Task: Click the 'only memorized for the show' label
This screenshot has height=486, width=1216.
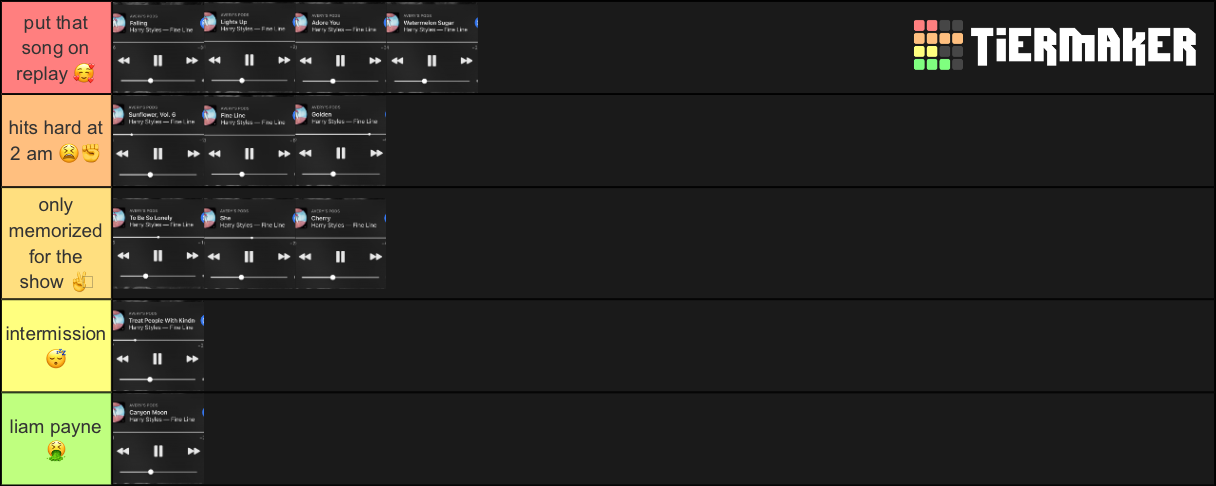Action: [56, 243]
